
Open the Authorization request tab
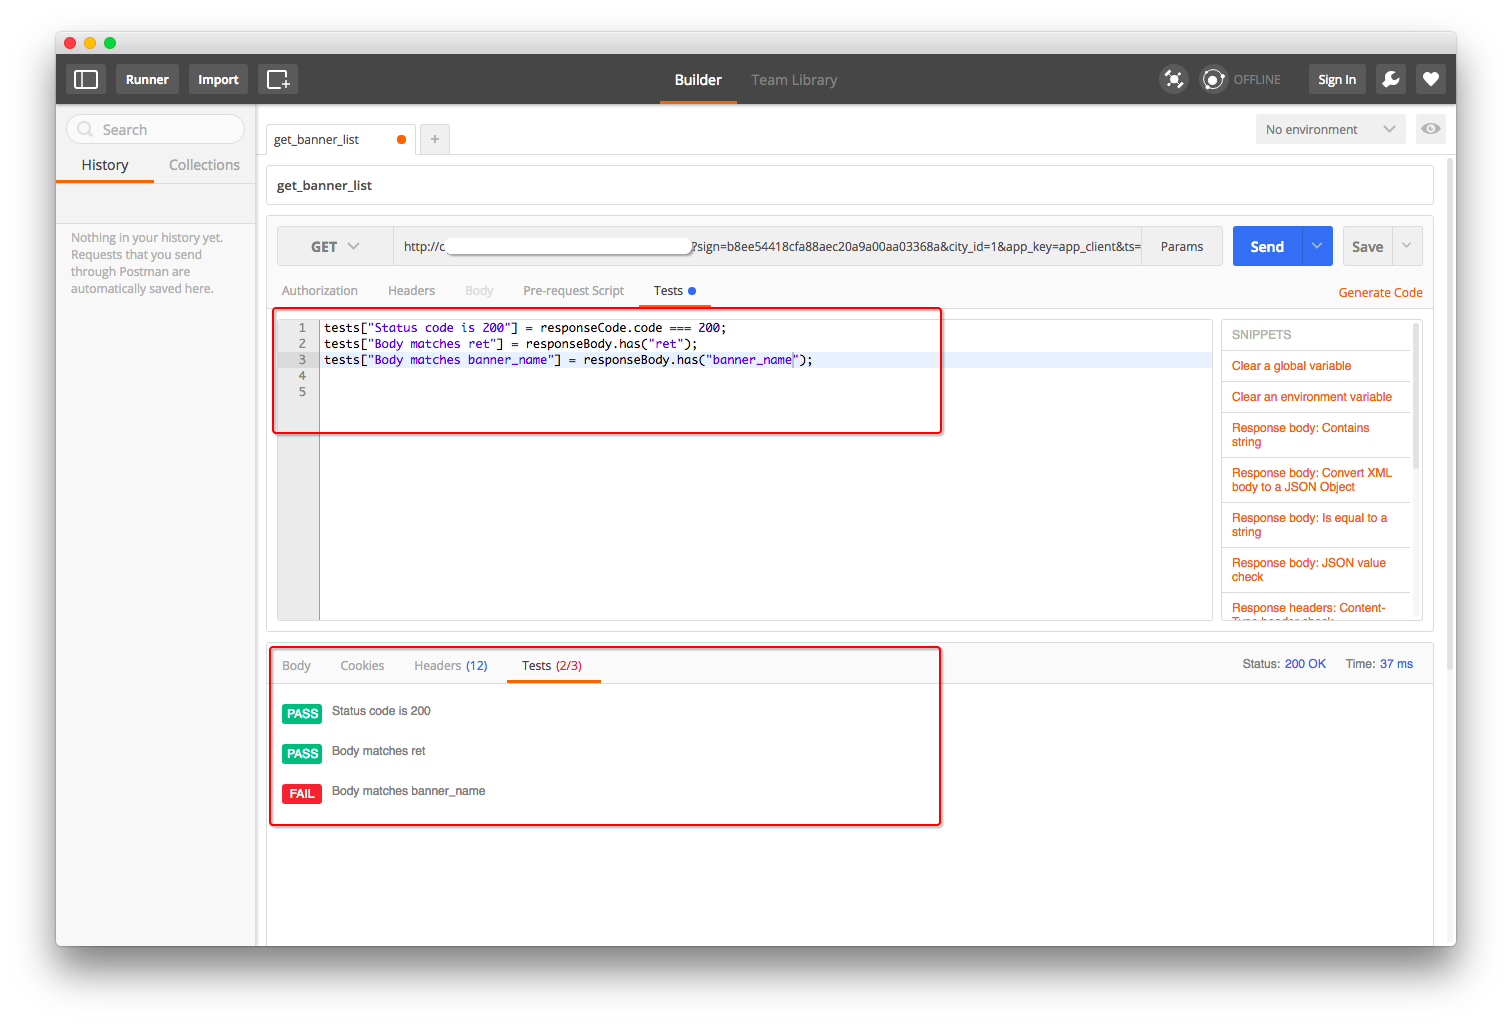click(319, 290)
